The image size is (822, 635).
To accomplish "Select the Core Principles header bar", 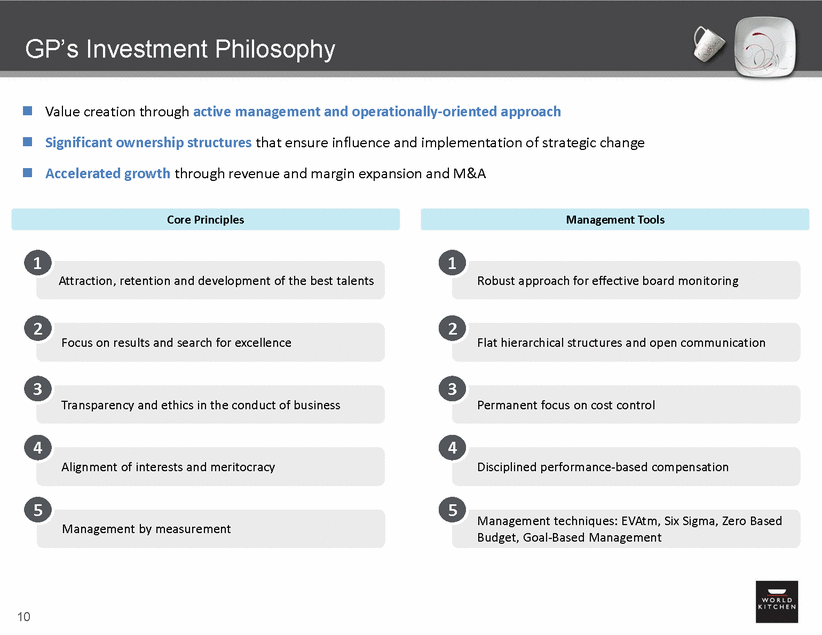I will point(206,219).
